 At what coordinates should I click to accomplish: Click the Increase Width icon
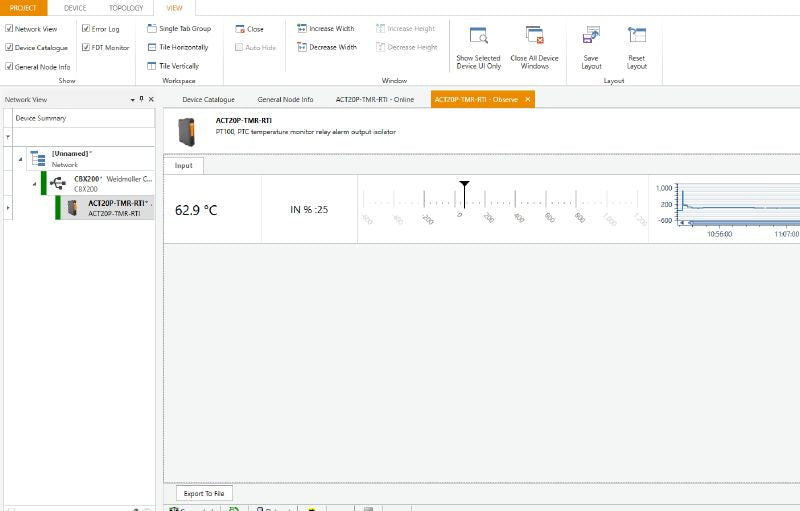302,29
